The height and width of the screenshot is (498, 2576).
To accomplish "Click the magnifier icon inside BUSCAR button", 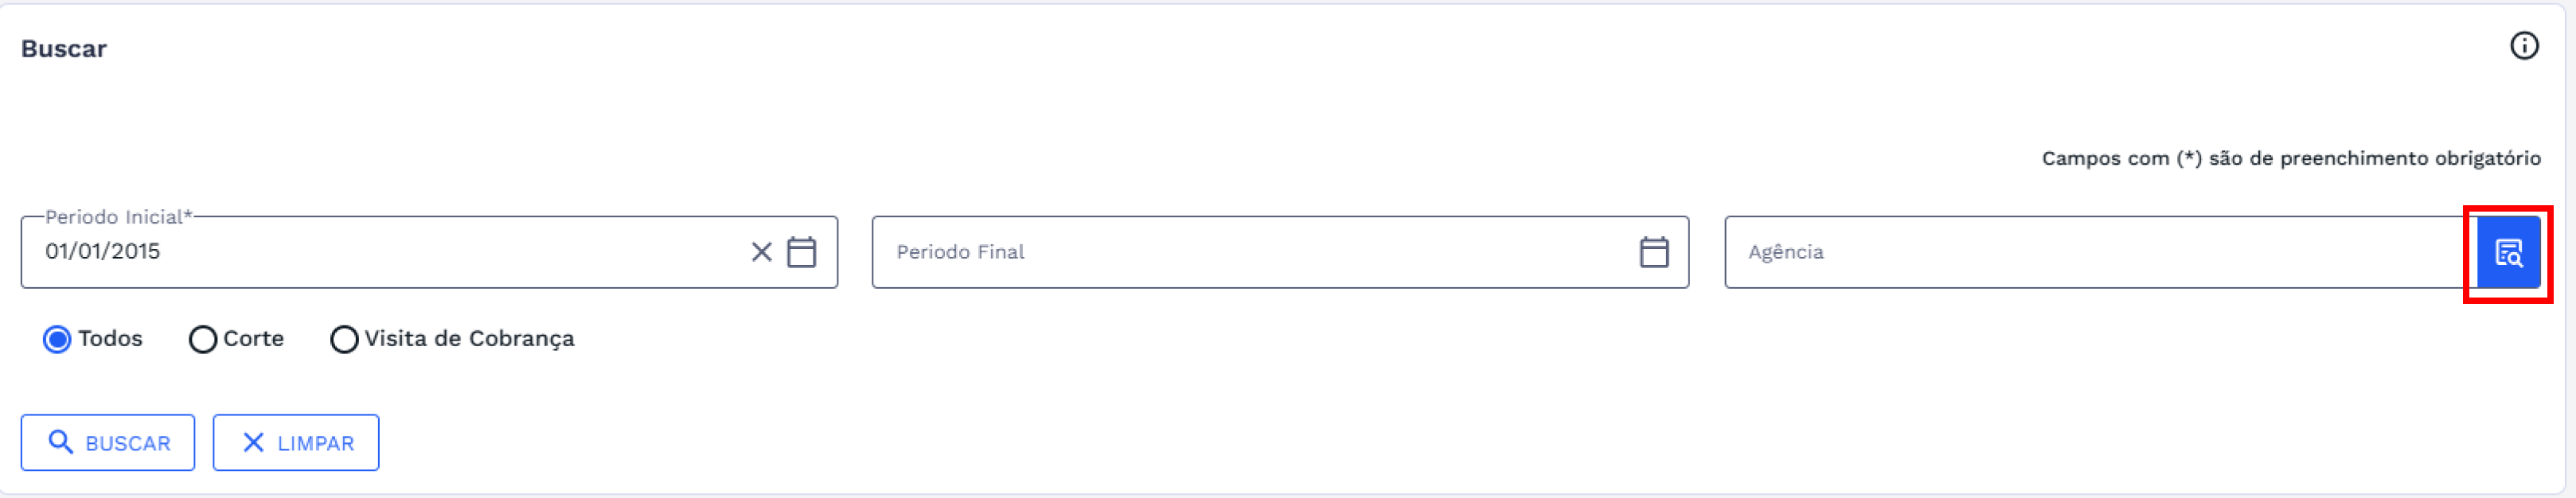I will click(x=61, y=442).
